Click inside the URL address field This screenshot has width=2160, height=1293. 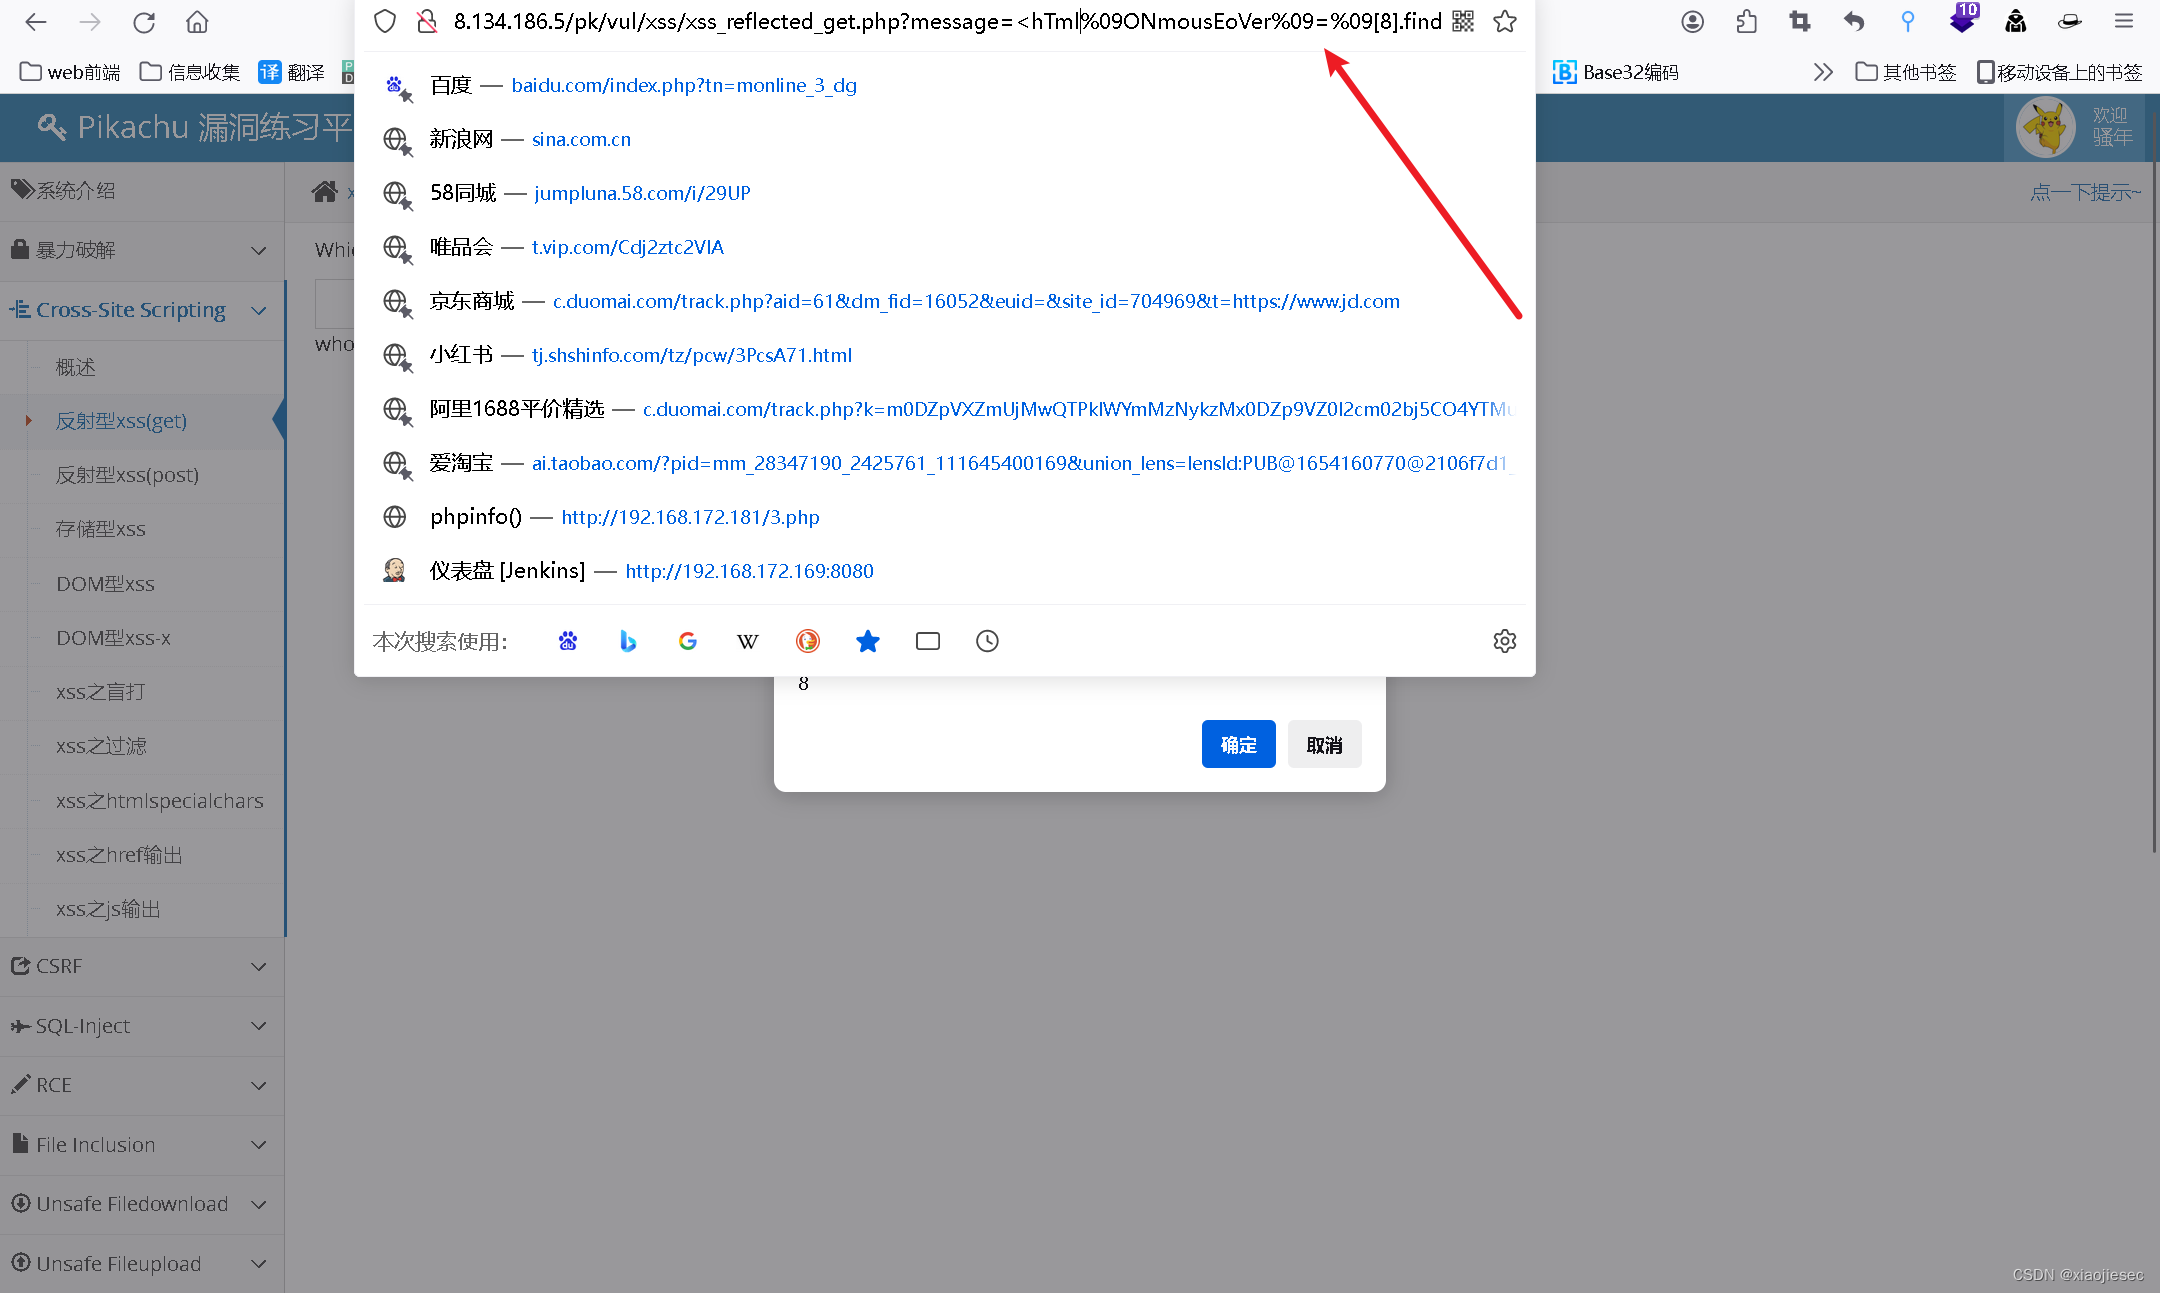tap(900, 22)
